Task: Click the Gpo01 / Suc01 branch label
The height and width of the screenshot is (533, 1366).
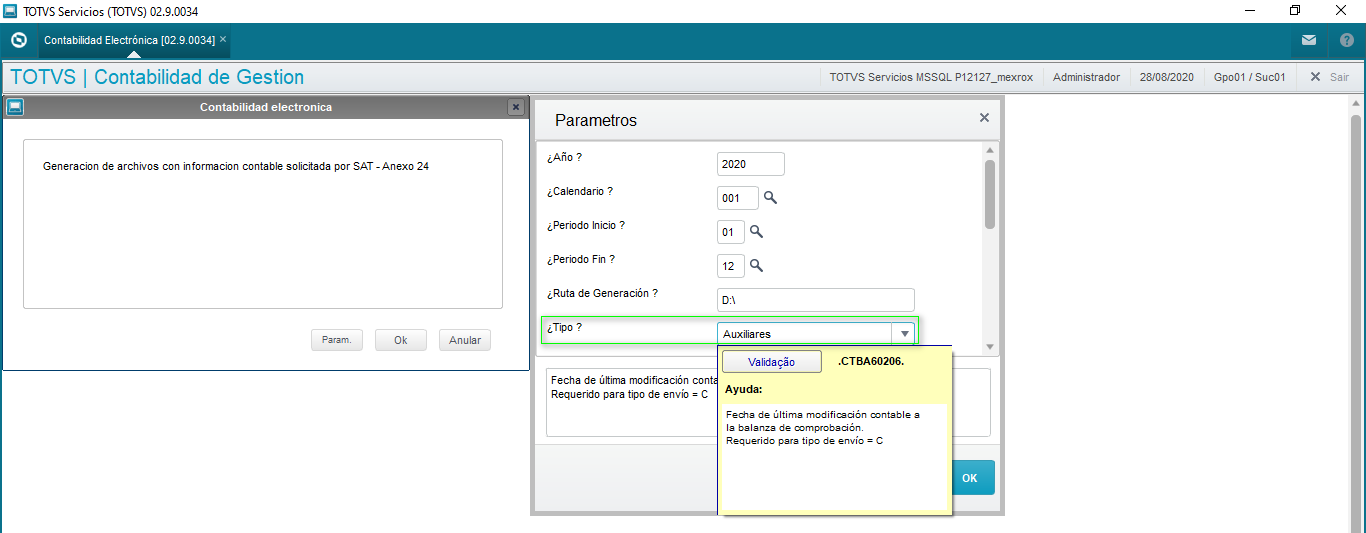Action: pyautogui.click(x=1250, y=77)
